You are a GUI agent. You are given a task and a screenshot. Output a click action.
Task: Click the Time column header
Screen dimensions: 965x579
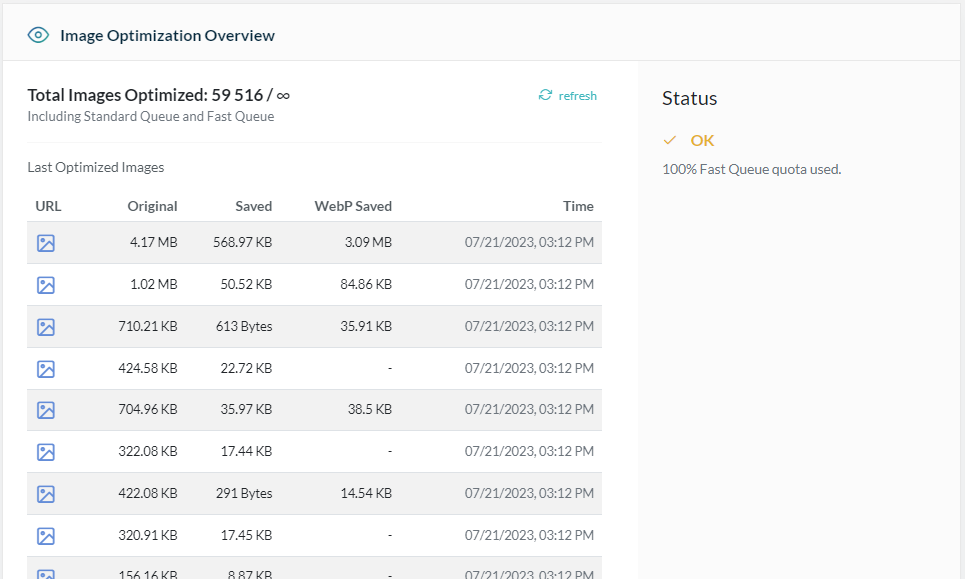(578, 206)
